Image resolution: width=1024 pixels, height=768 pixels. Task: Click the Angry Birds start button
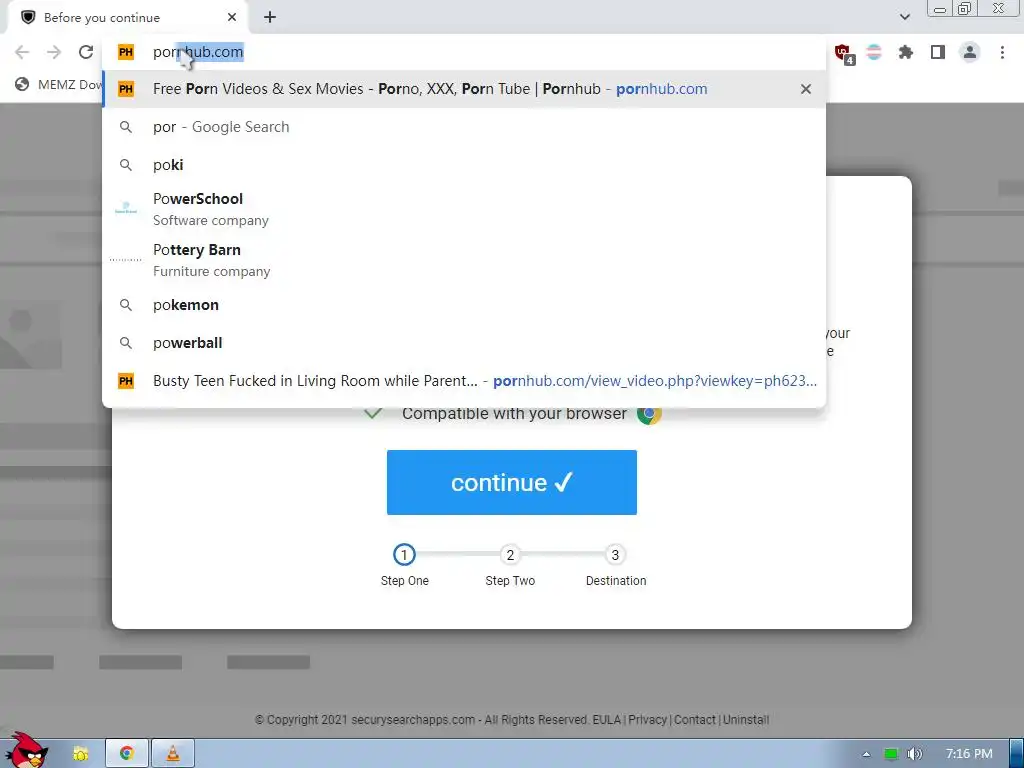[25, 750]
